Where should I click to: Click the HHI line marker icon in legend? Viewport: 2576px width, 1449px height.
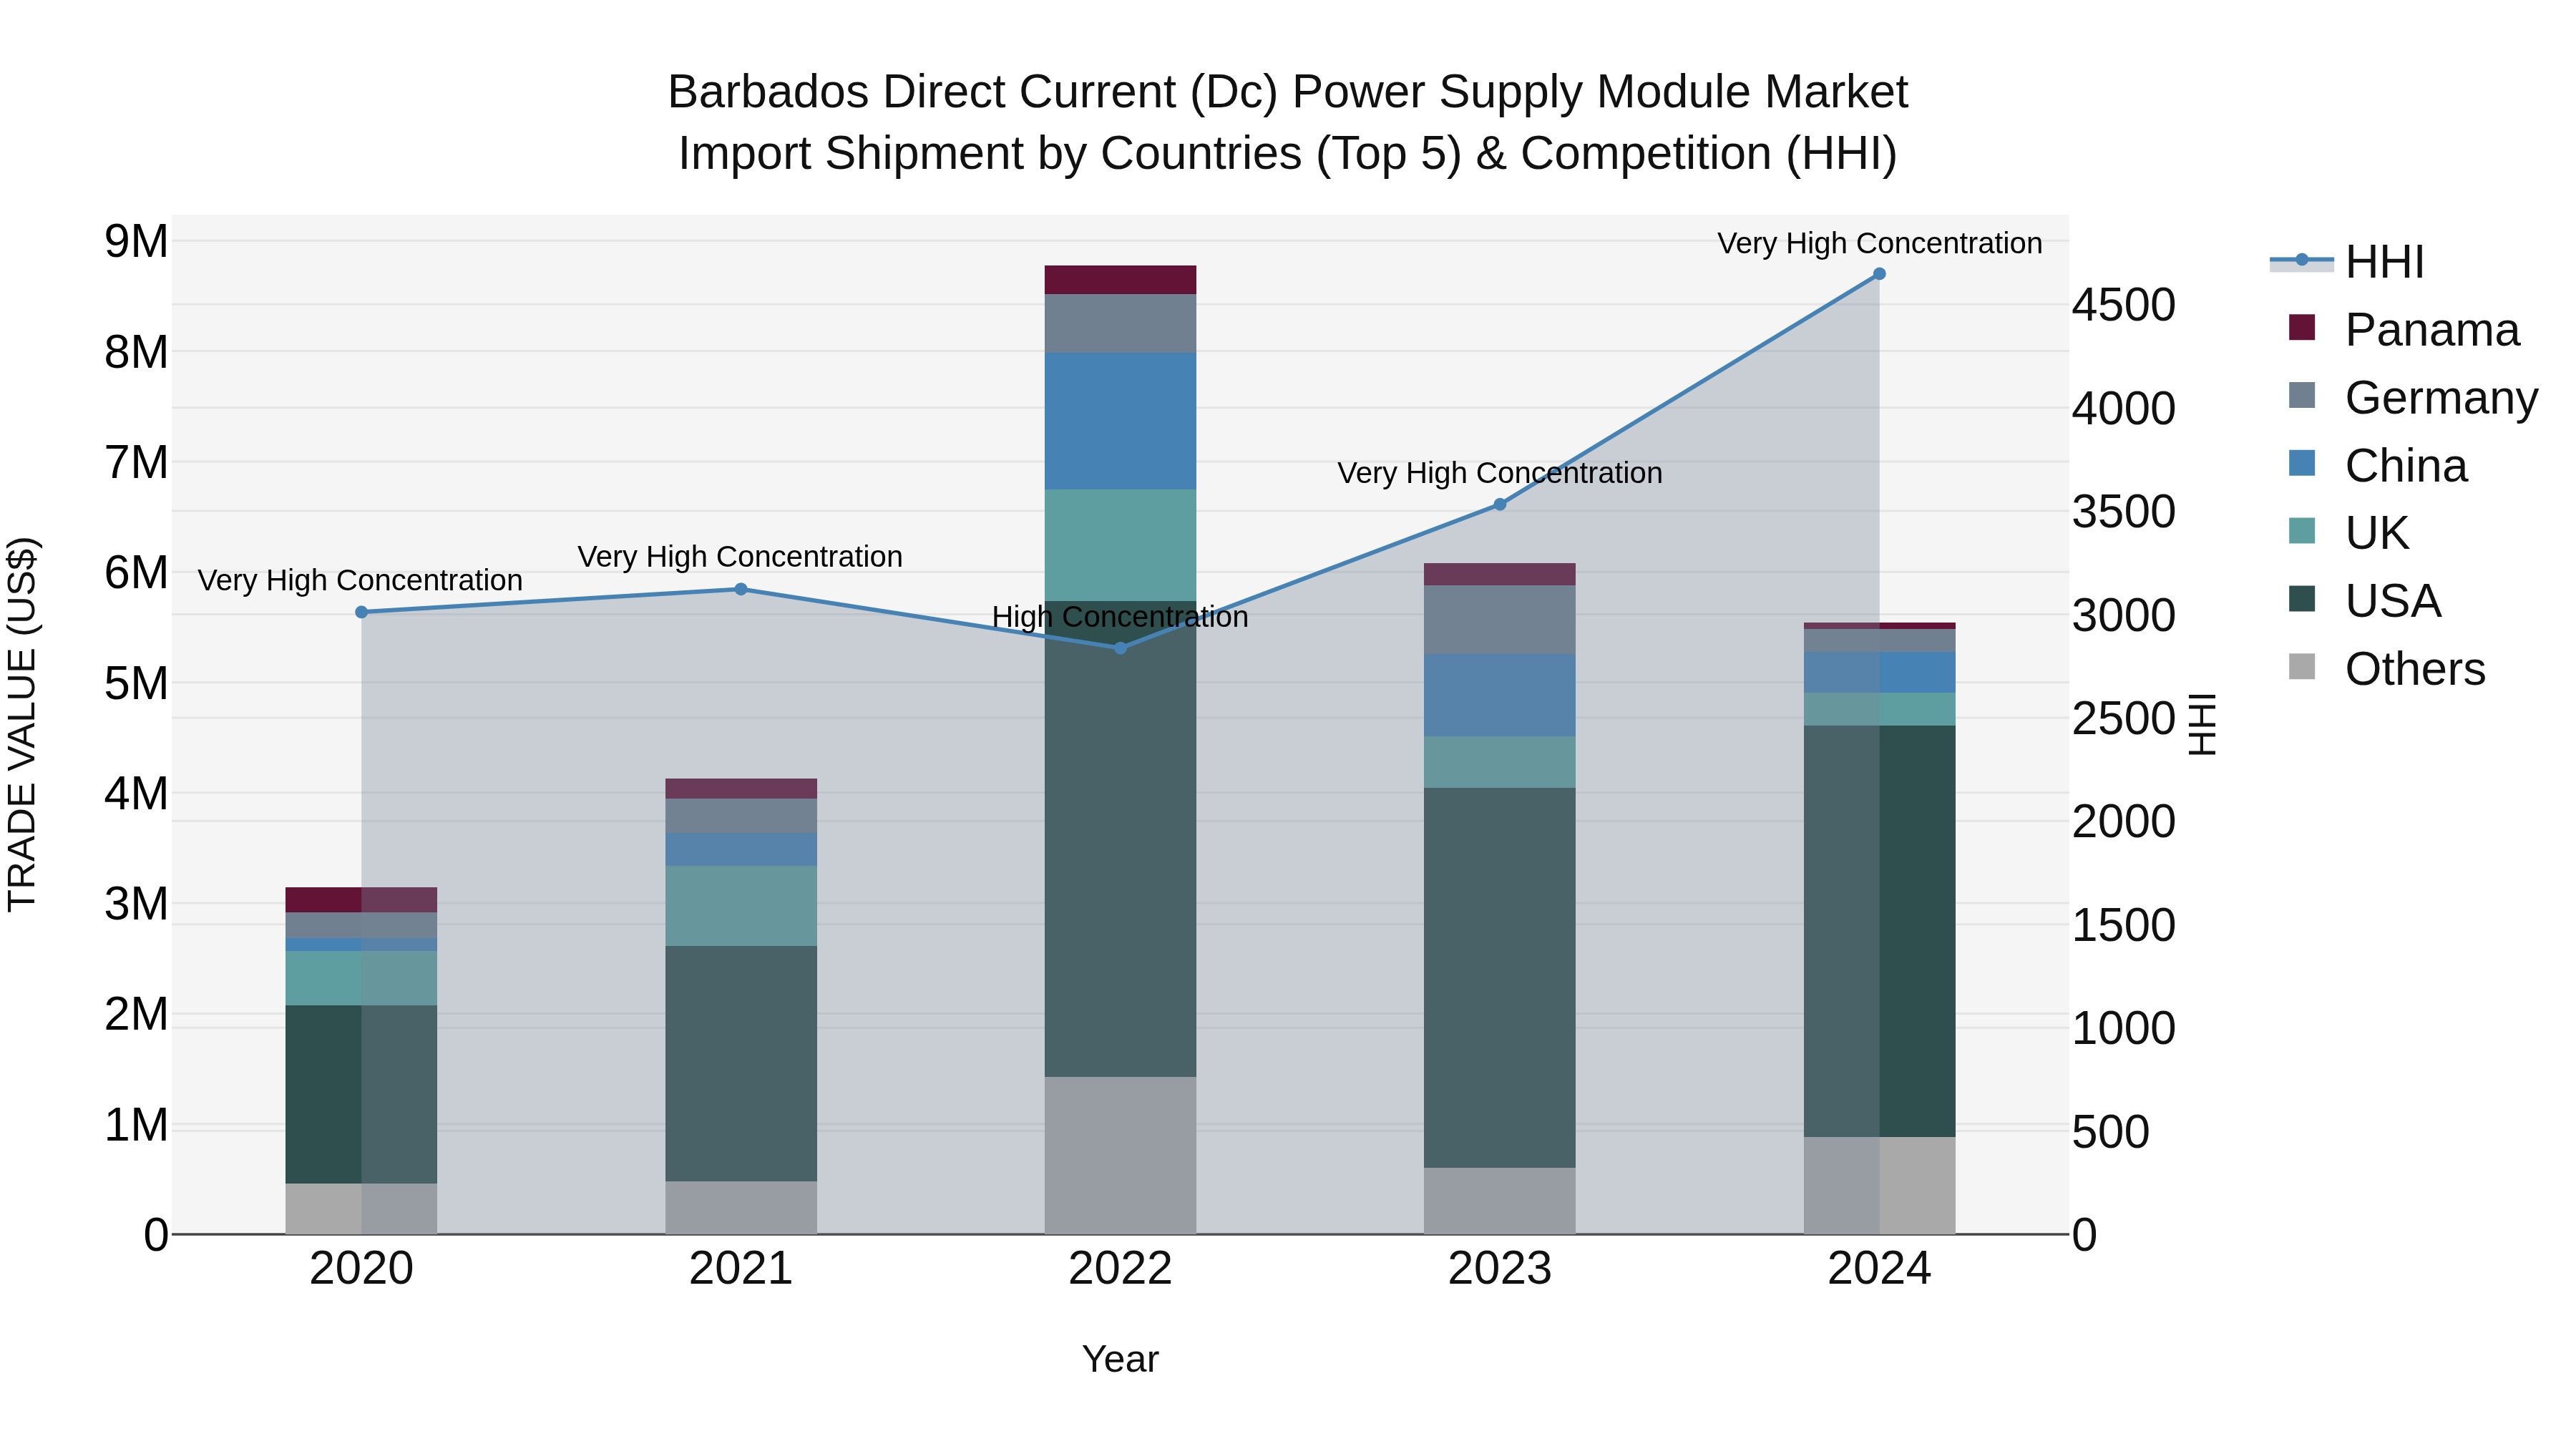pos(2301,261)
